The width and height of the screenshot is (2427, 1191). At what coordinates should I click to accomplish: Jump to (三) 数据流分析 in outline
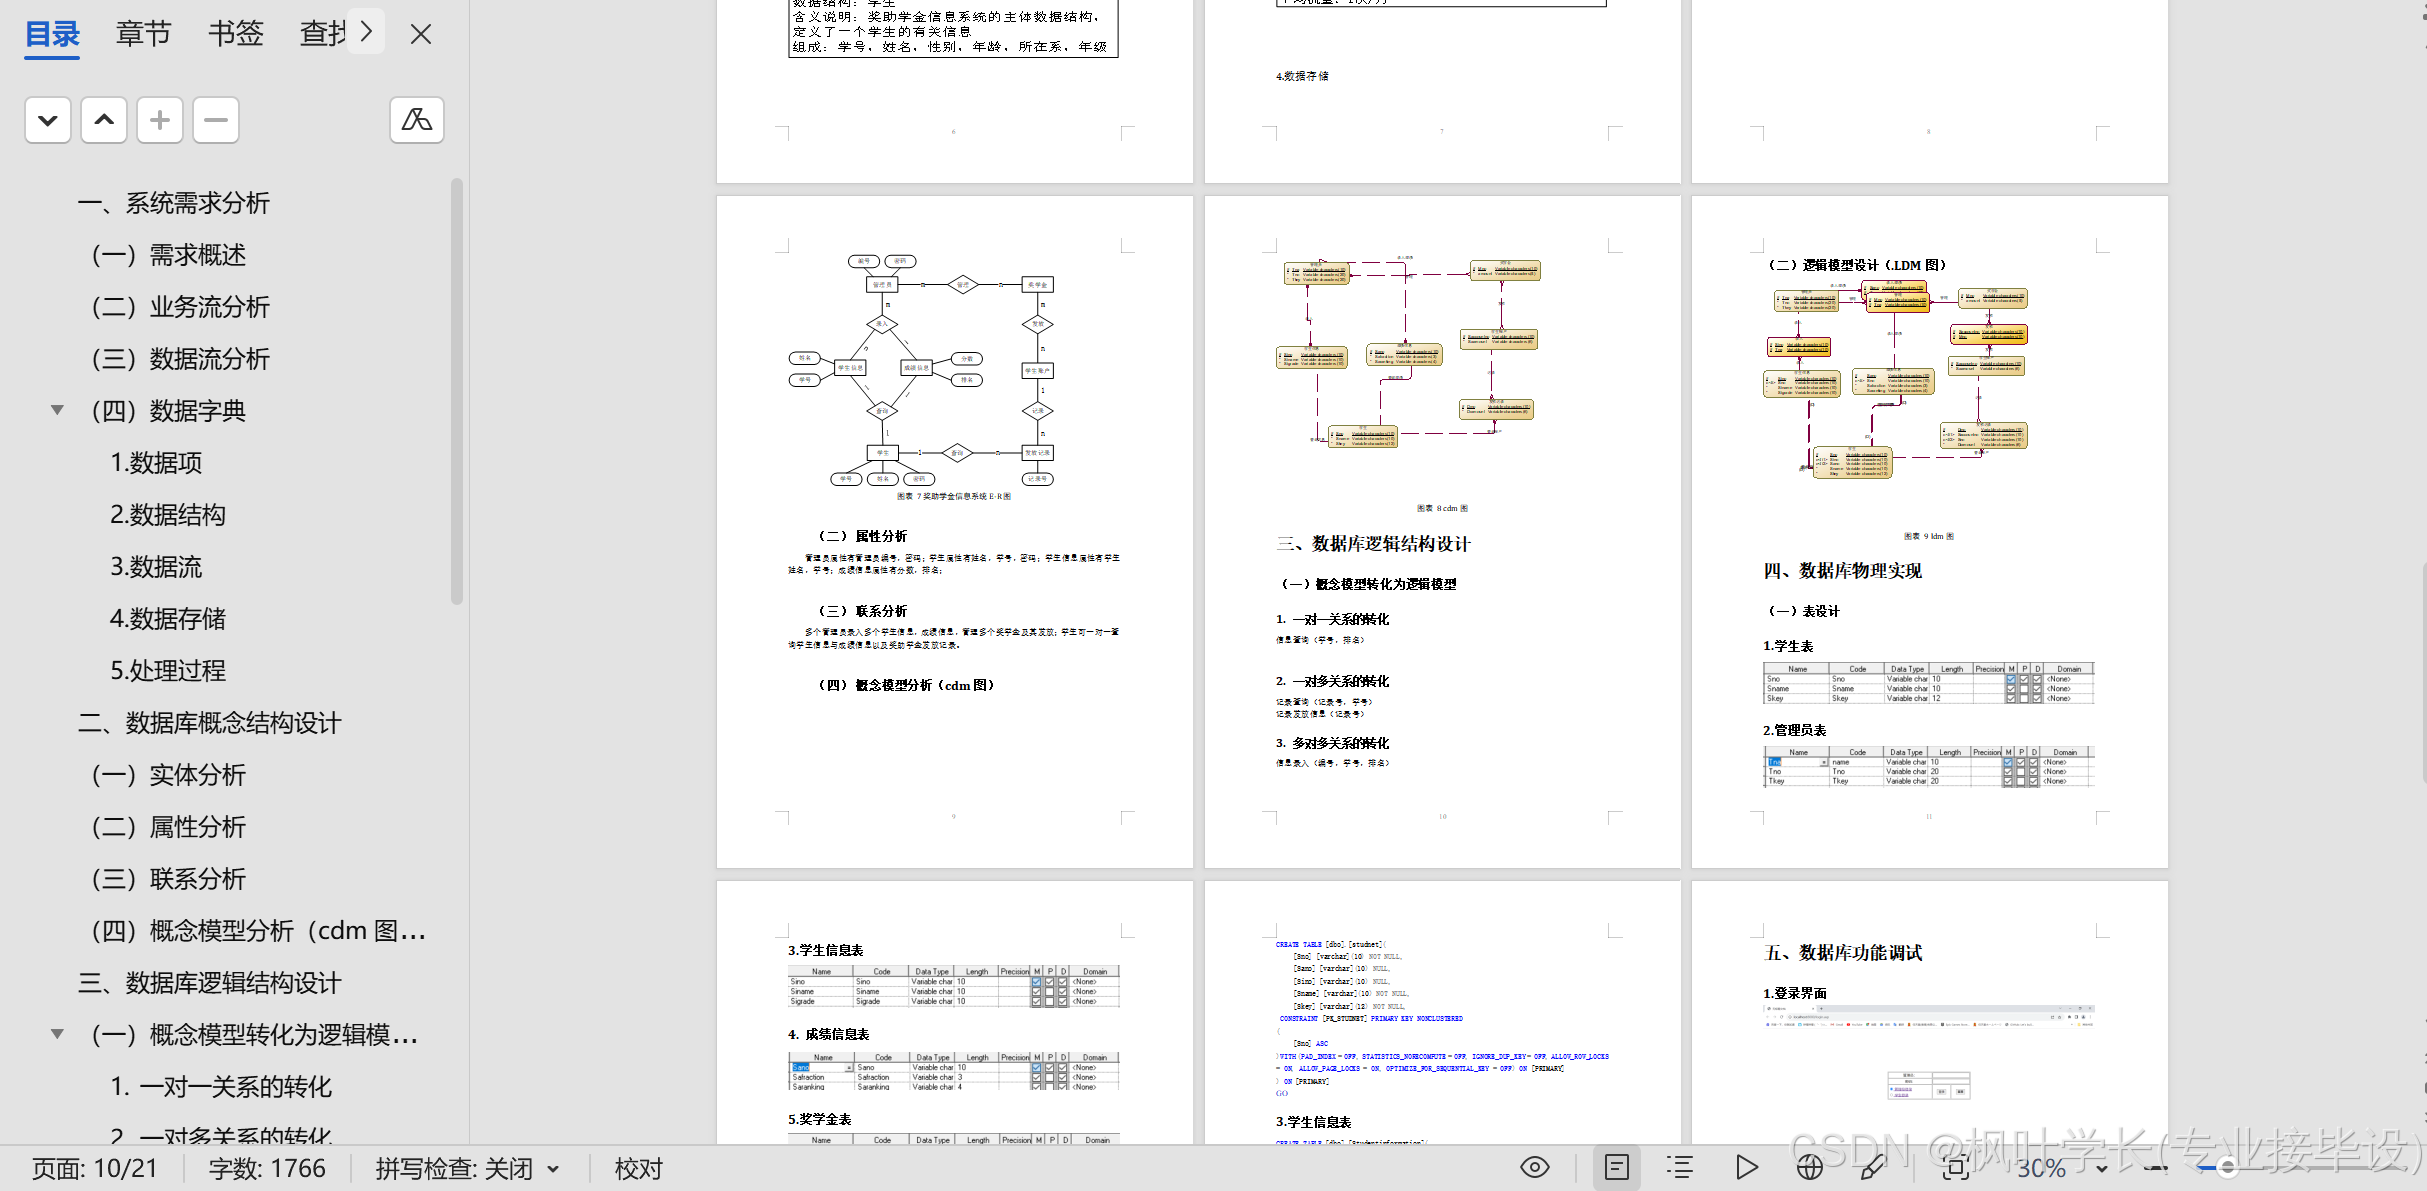pyautogui.click(x=181, y=359)
